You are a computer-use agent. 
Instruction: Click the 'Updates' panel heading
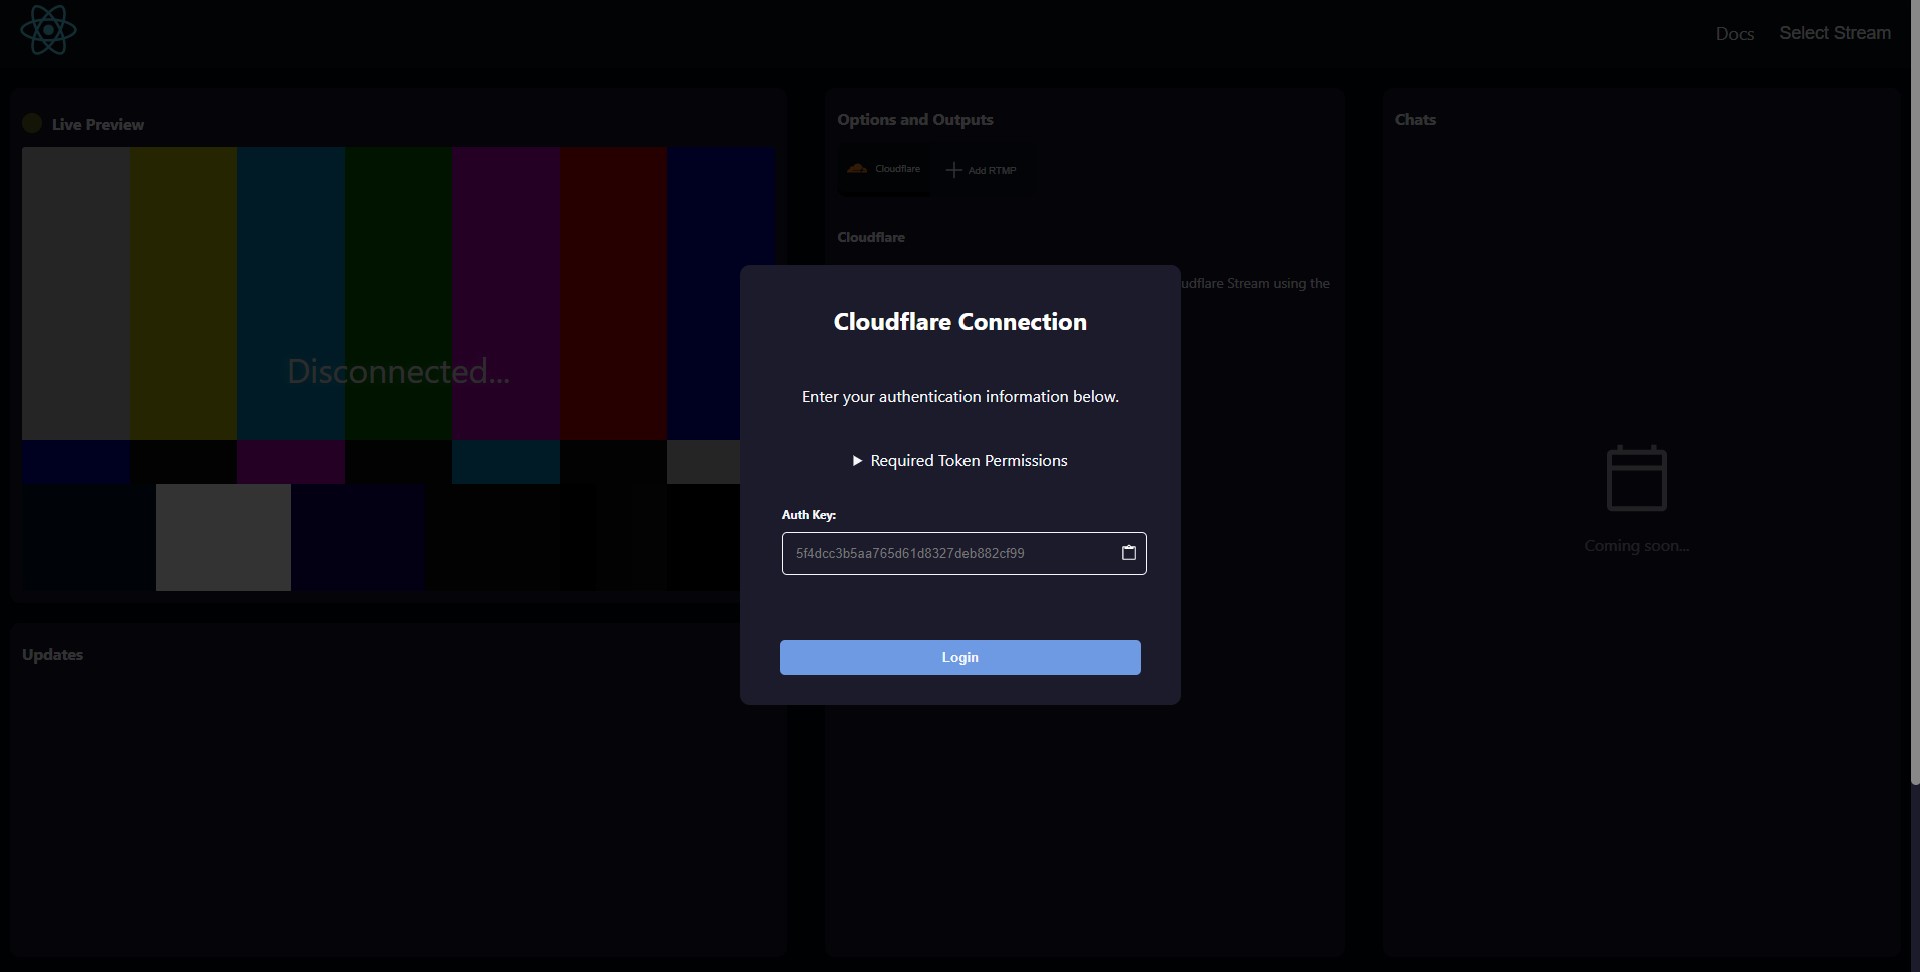52,655
